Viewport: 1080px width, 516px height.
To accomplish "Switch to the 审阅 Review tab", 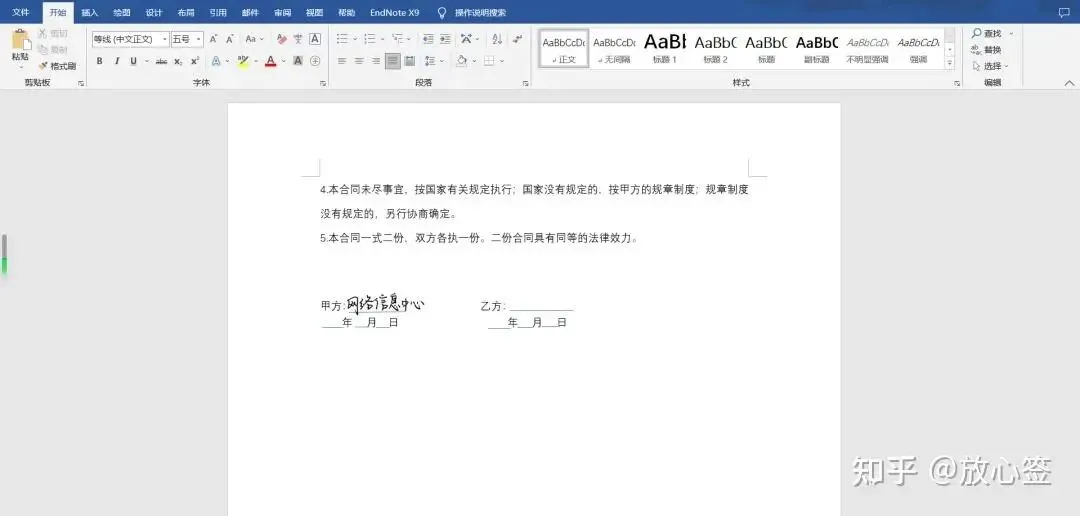I will tap(282, 12).
